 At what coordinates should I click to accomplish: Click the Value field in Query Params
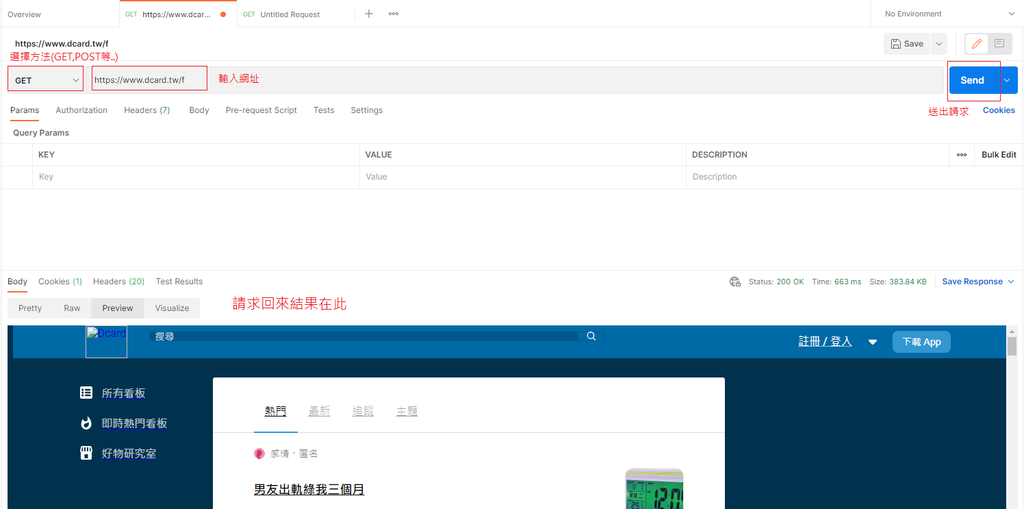[x=523, y=177]
